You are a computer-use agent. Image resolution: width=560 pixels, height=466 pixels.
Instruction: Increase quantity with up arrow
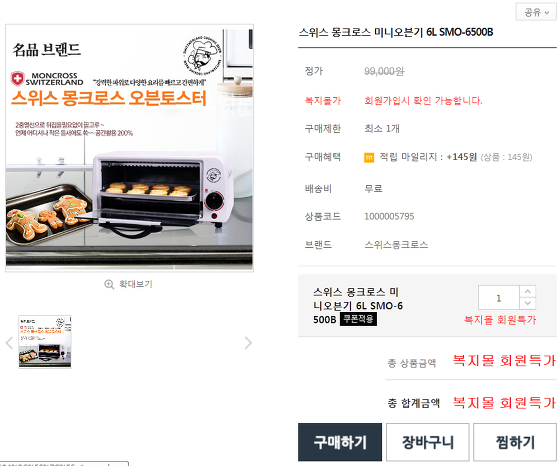[x=528, y=292]
